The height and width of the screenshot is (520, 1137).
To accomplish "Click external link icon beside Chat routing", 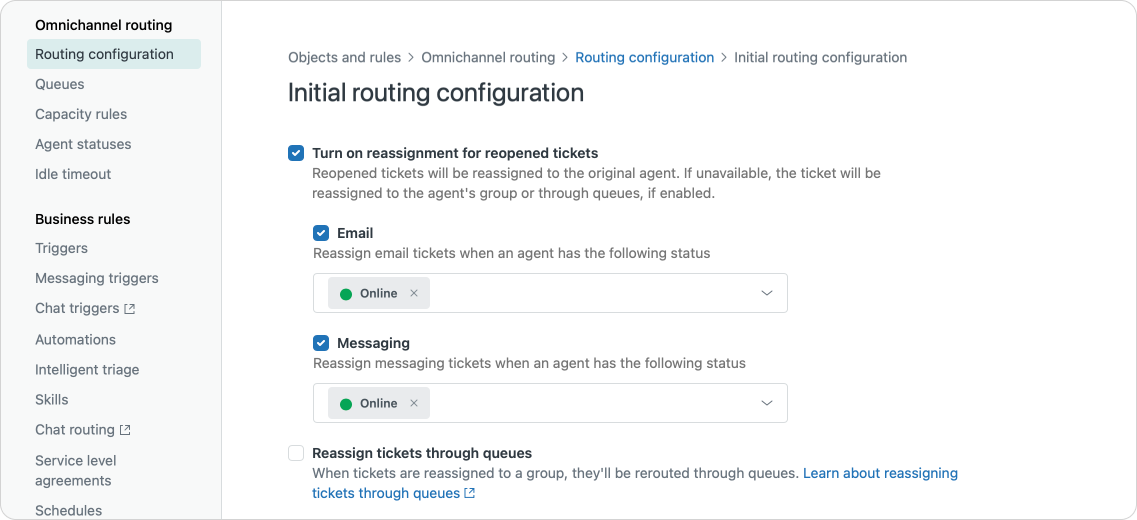I will [125, 430].
